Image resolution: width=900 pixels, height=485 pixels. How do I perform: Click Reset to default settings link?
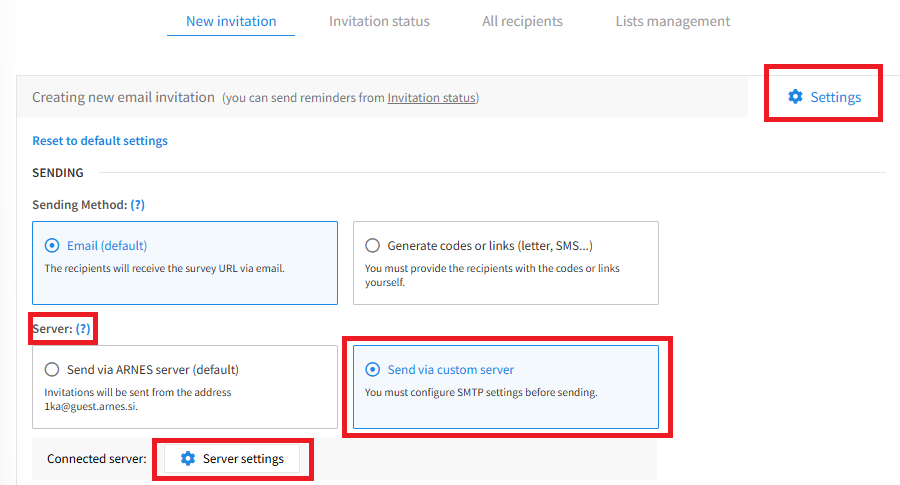coord(100,141)
